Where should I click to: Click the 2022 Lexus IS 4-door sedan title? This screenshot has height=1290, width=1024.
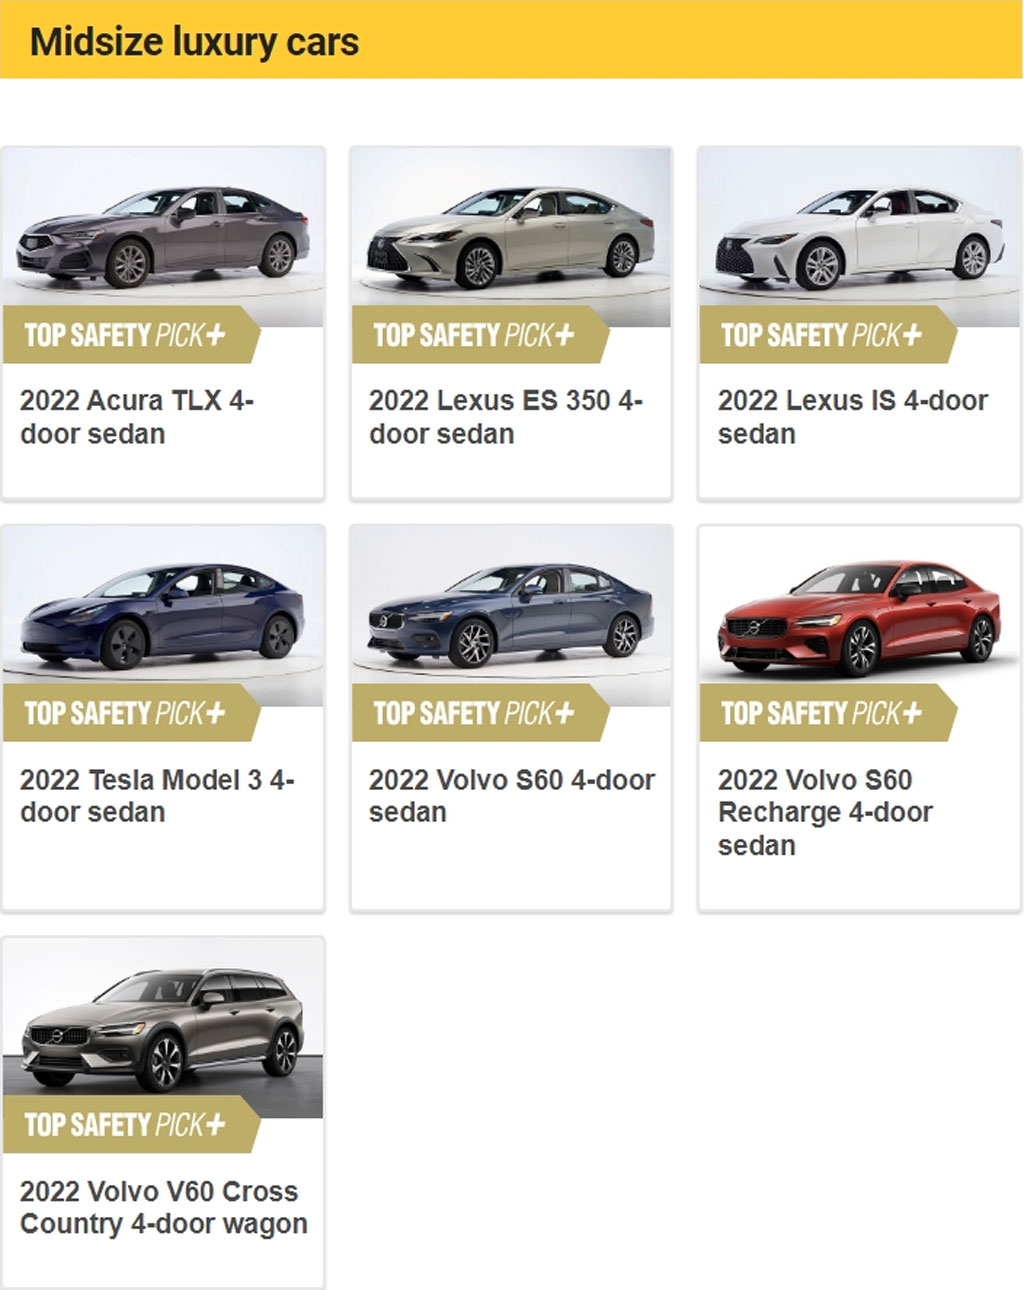853,417
